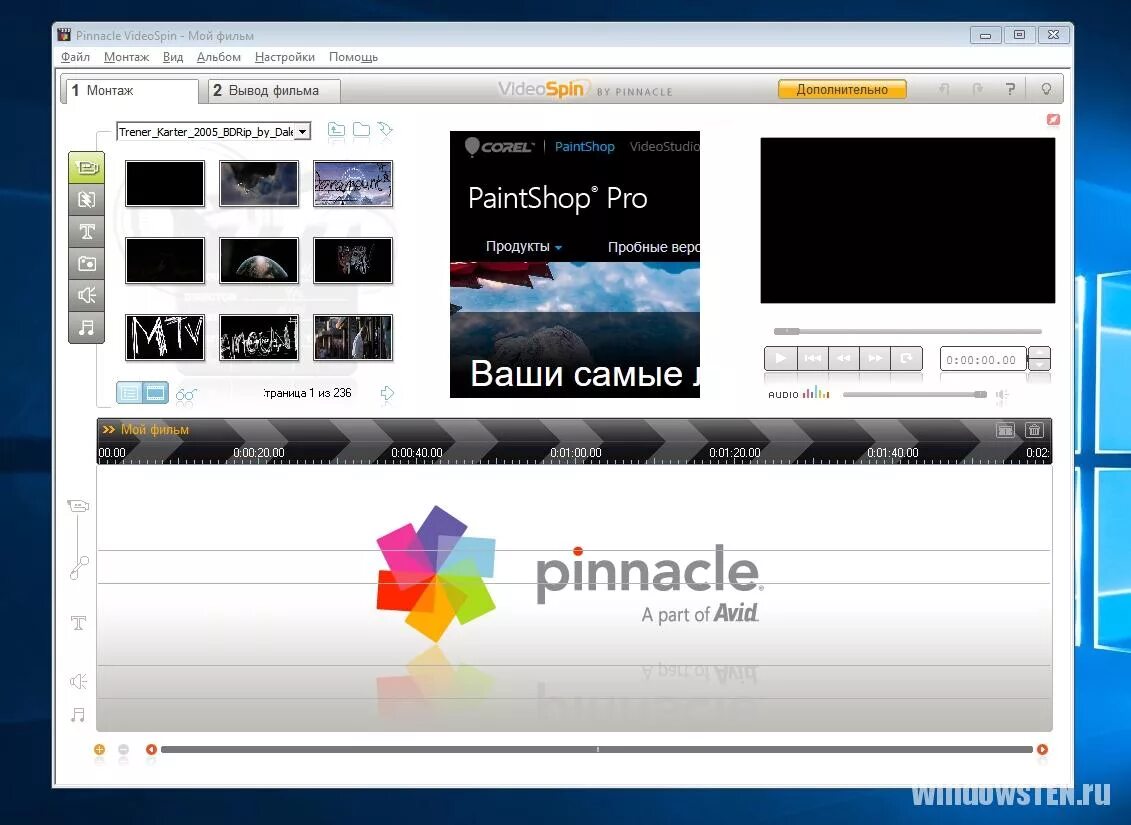The height and width of the screenshot is (825, 1131).
Task: Click the undo arrow icon
Action: tap(944, 89)
